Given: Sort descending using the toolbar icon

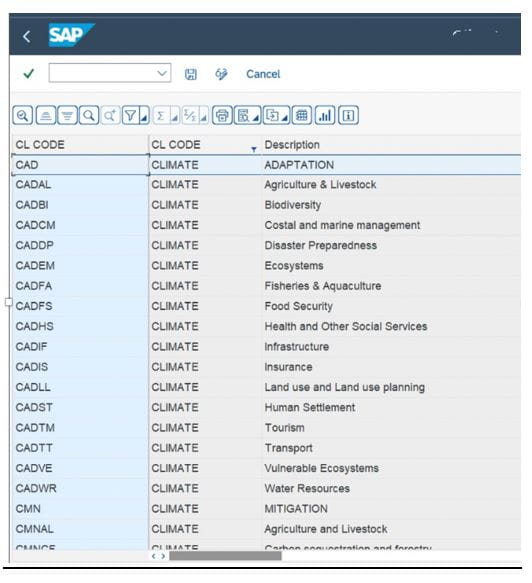Looking at the screenshot, I should pyautogui.click(x=67, y=116).
